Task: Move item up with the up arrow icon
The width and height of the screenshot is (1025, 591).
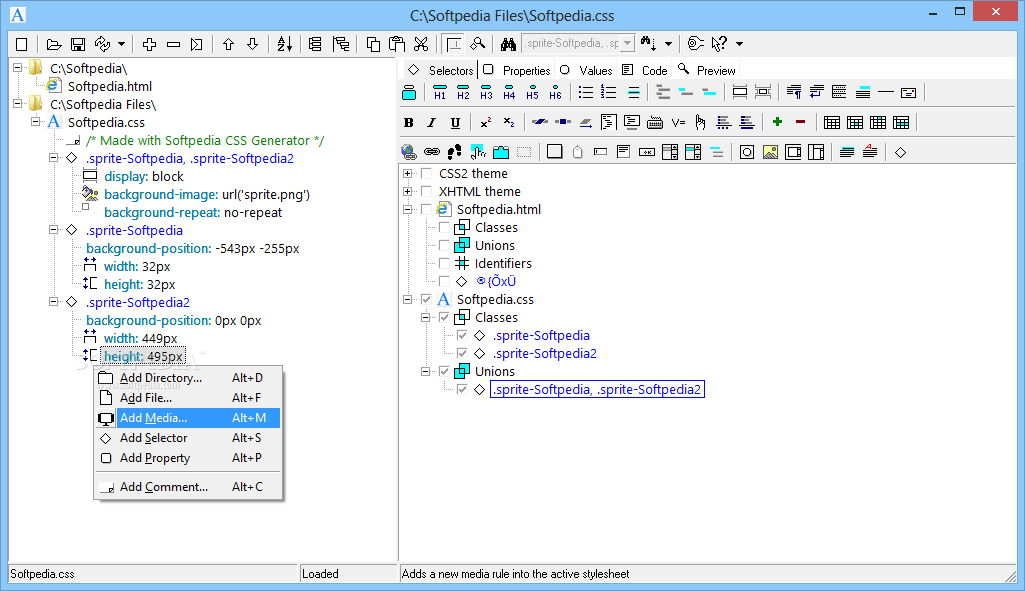Action: 228,44
